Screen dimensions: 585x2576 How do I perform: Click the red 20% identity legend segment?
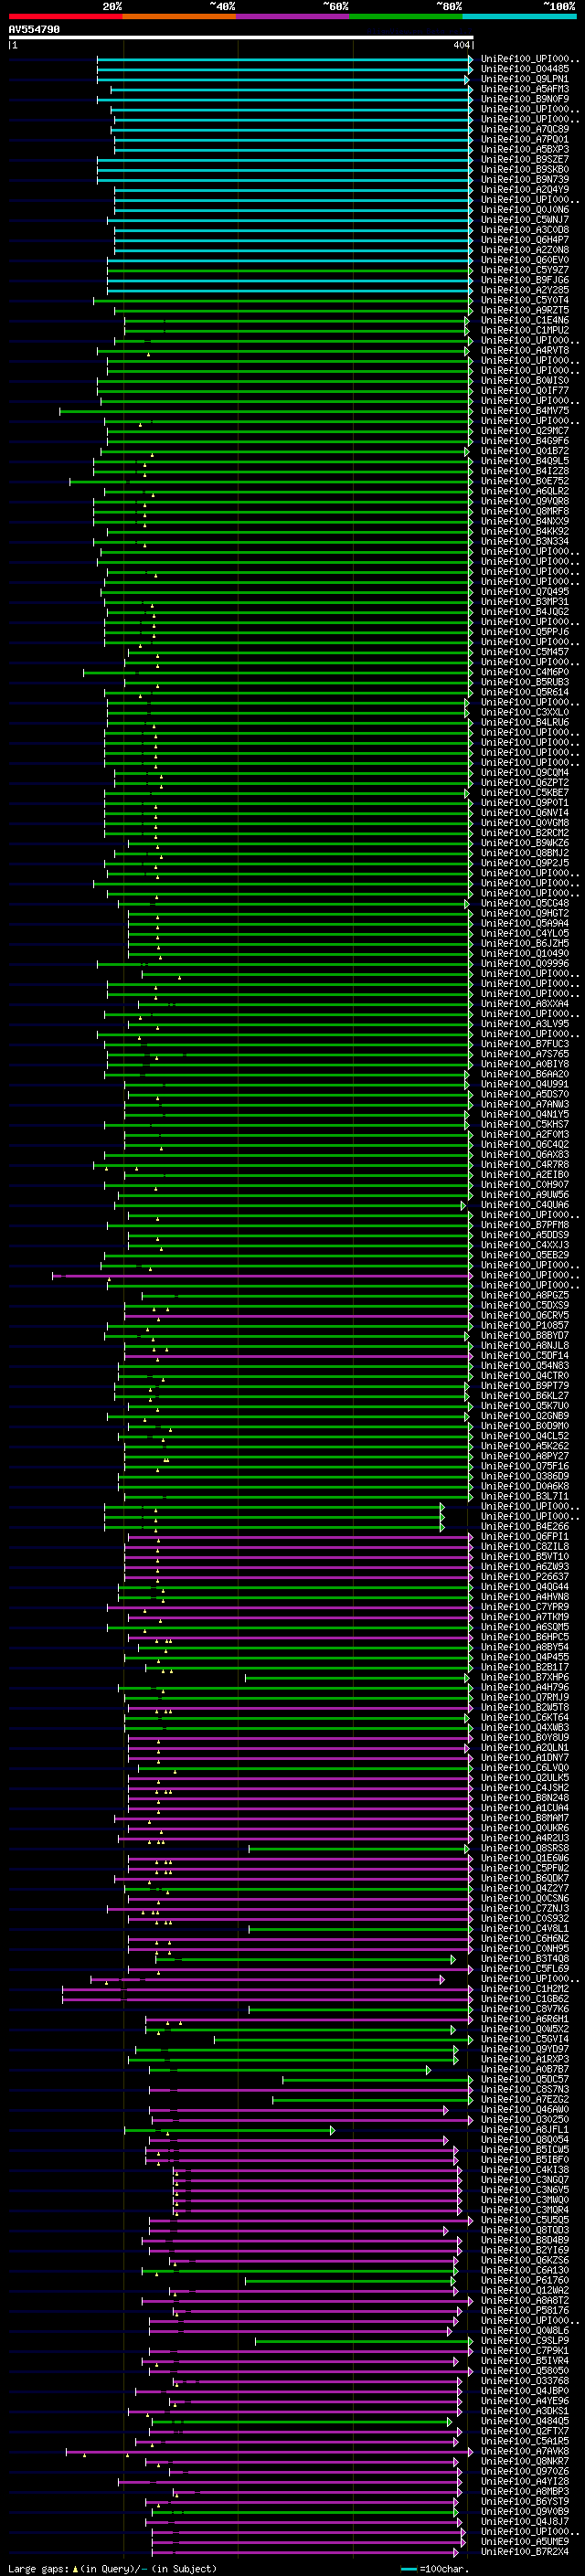[x=65, y=16]
